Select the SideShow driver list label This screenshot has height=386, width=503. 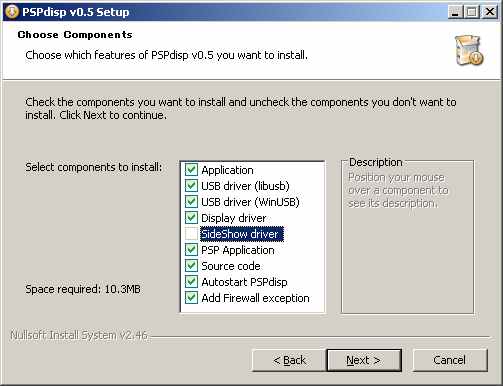242,234
